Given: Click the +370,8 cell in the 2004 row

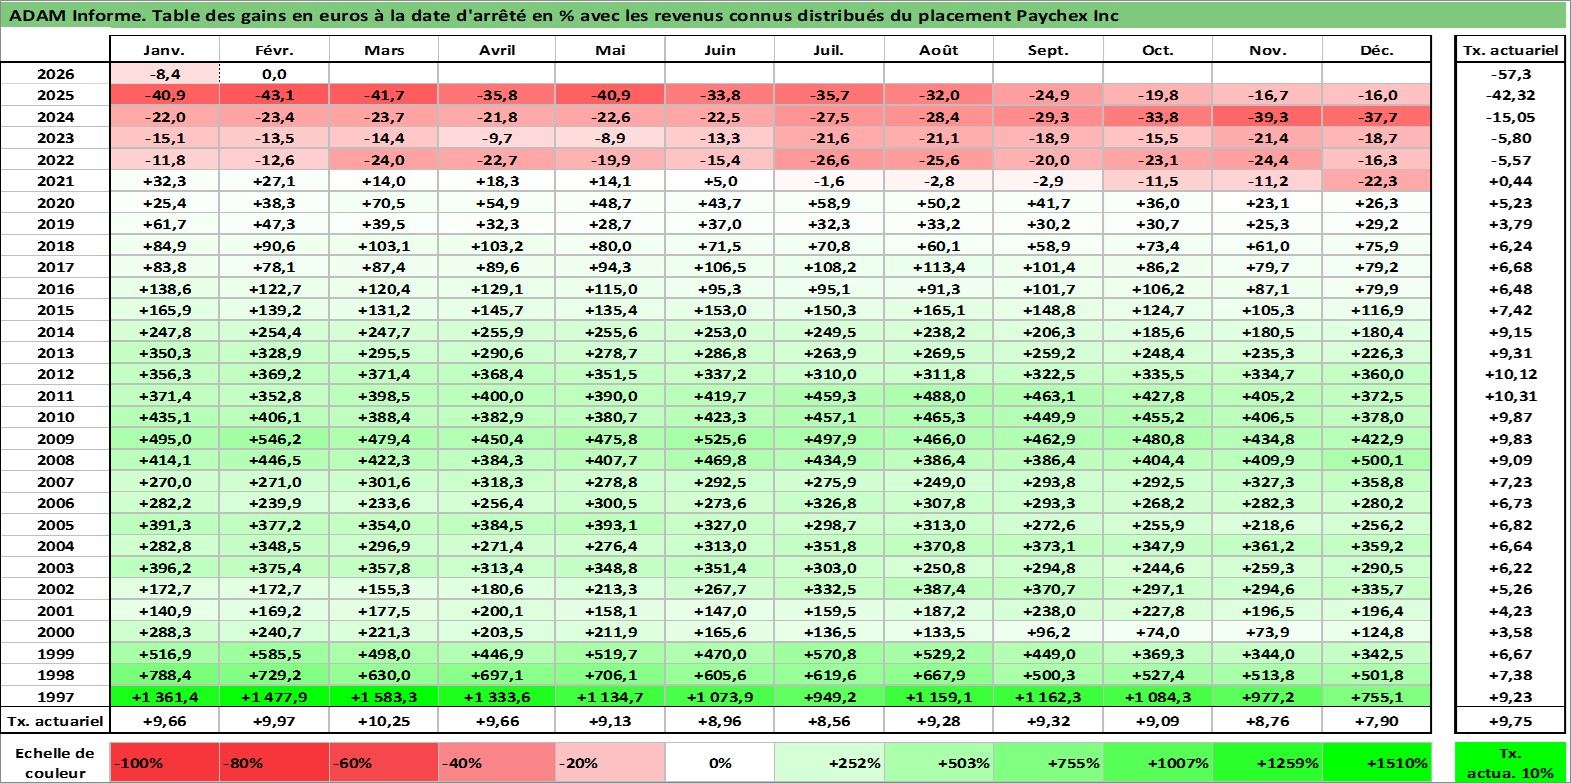Looking at the screenshot, I should click(x=938, y=546).
